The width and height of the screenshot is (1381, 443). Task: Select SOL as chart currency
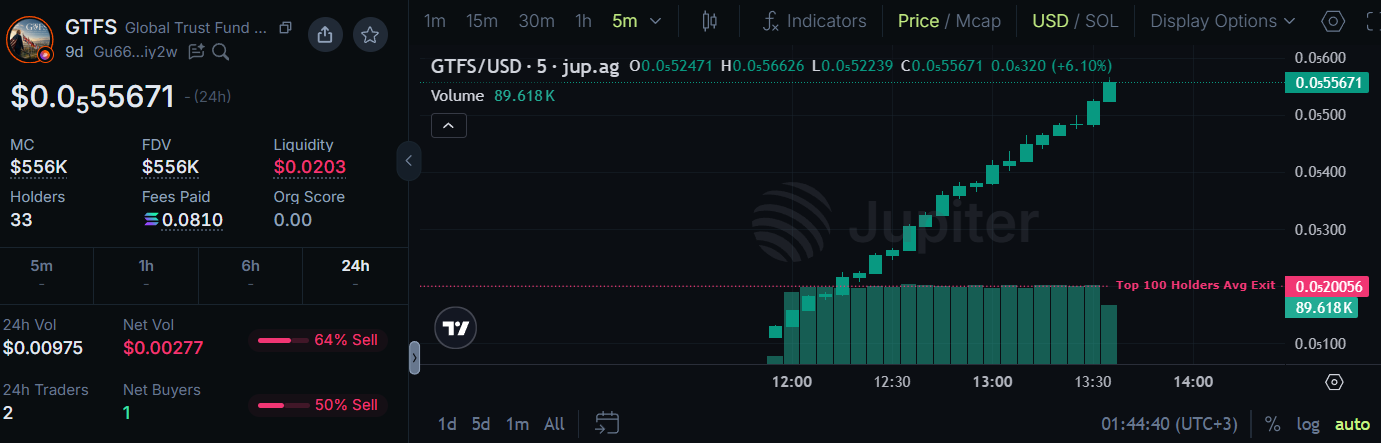tap(1101, 21)
